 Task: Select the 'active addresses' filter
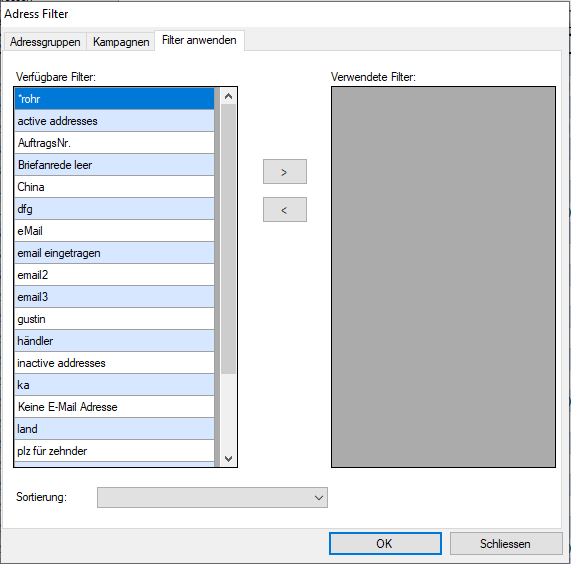coord(114,121)
